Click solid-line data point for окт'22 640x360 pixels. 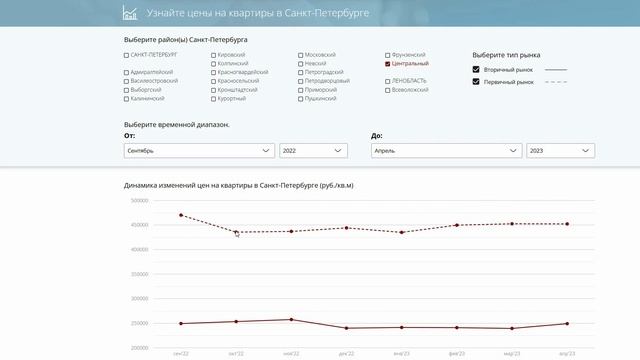pos(236,322)
